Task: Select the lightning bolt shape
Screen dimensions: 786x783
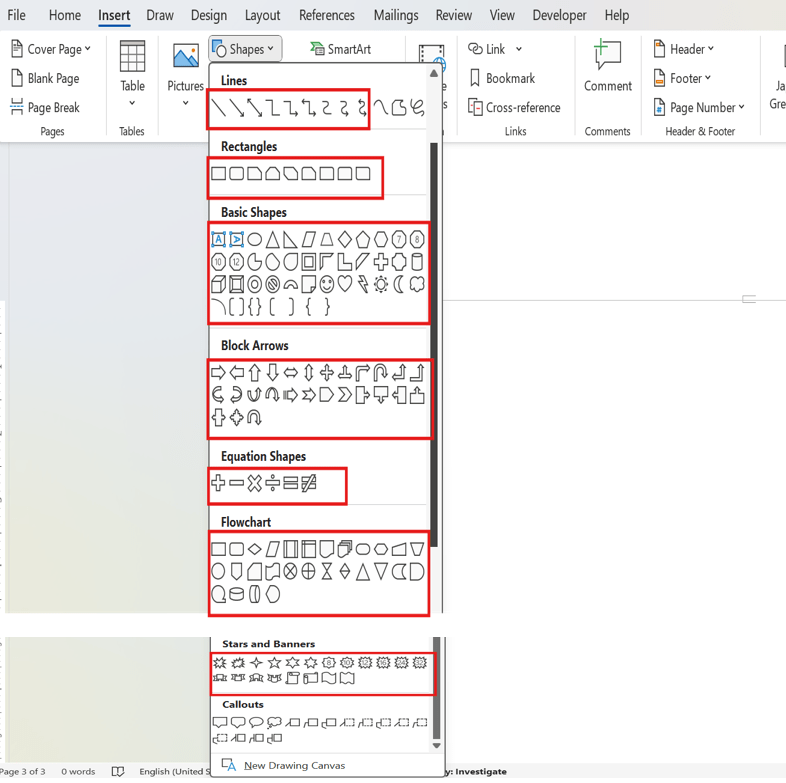Action: [x=363, y=285]
